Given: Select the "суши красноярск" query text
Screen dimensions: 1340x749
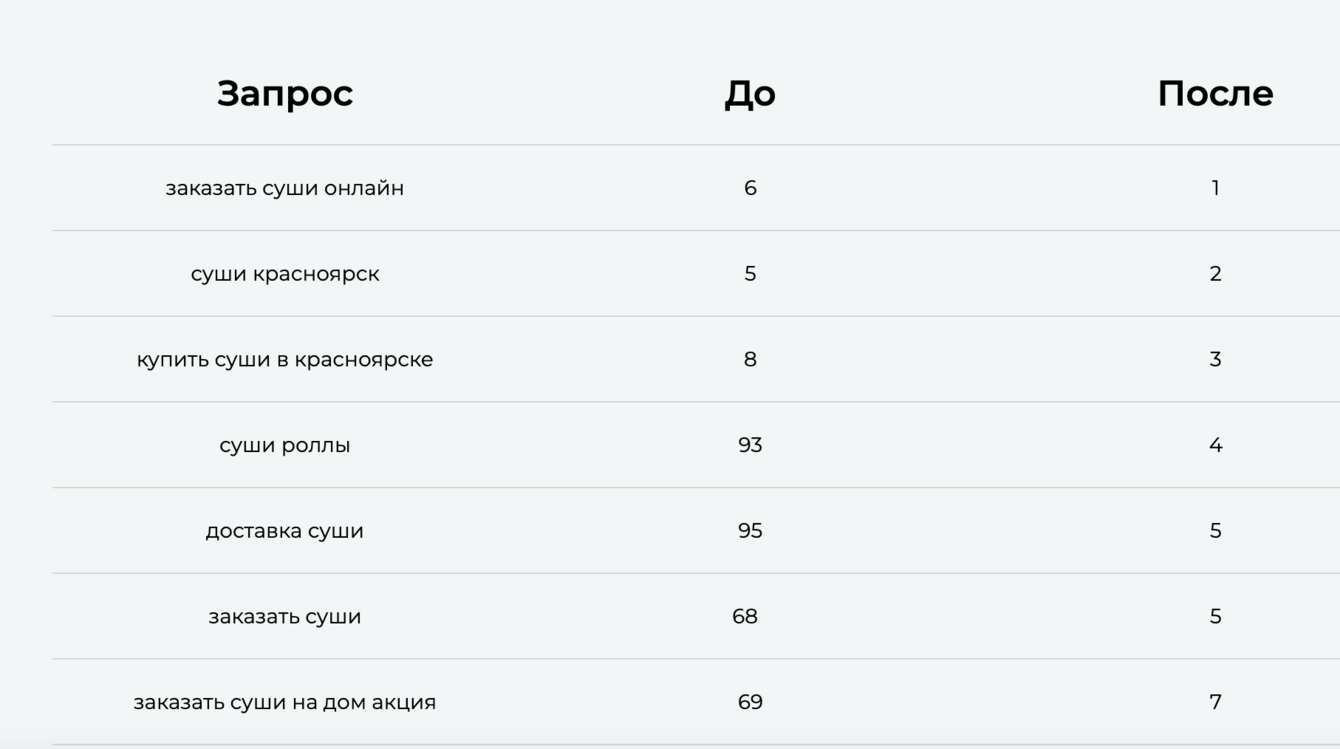Looking at the screenshot, I should tap(285, 274).
